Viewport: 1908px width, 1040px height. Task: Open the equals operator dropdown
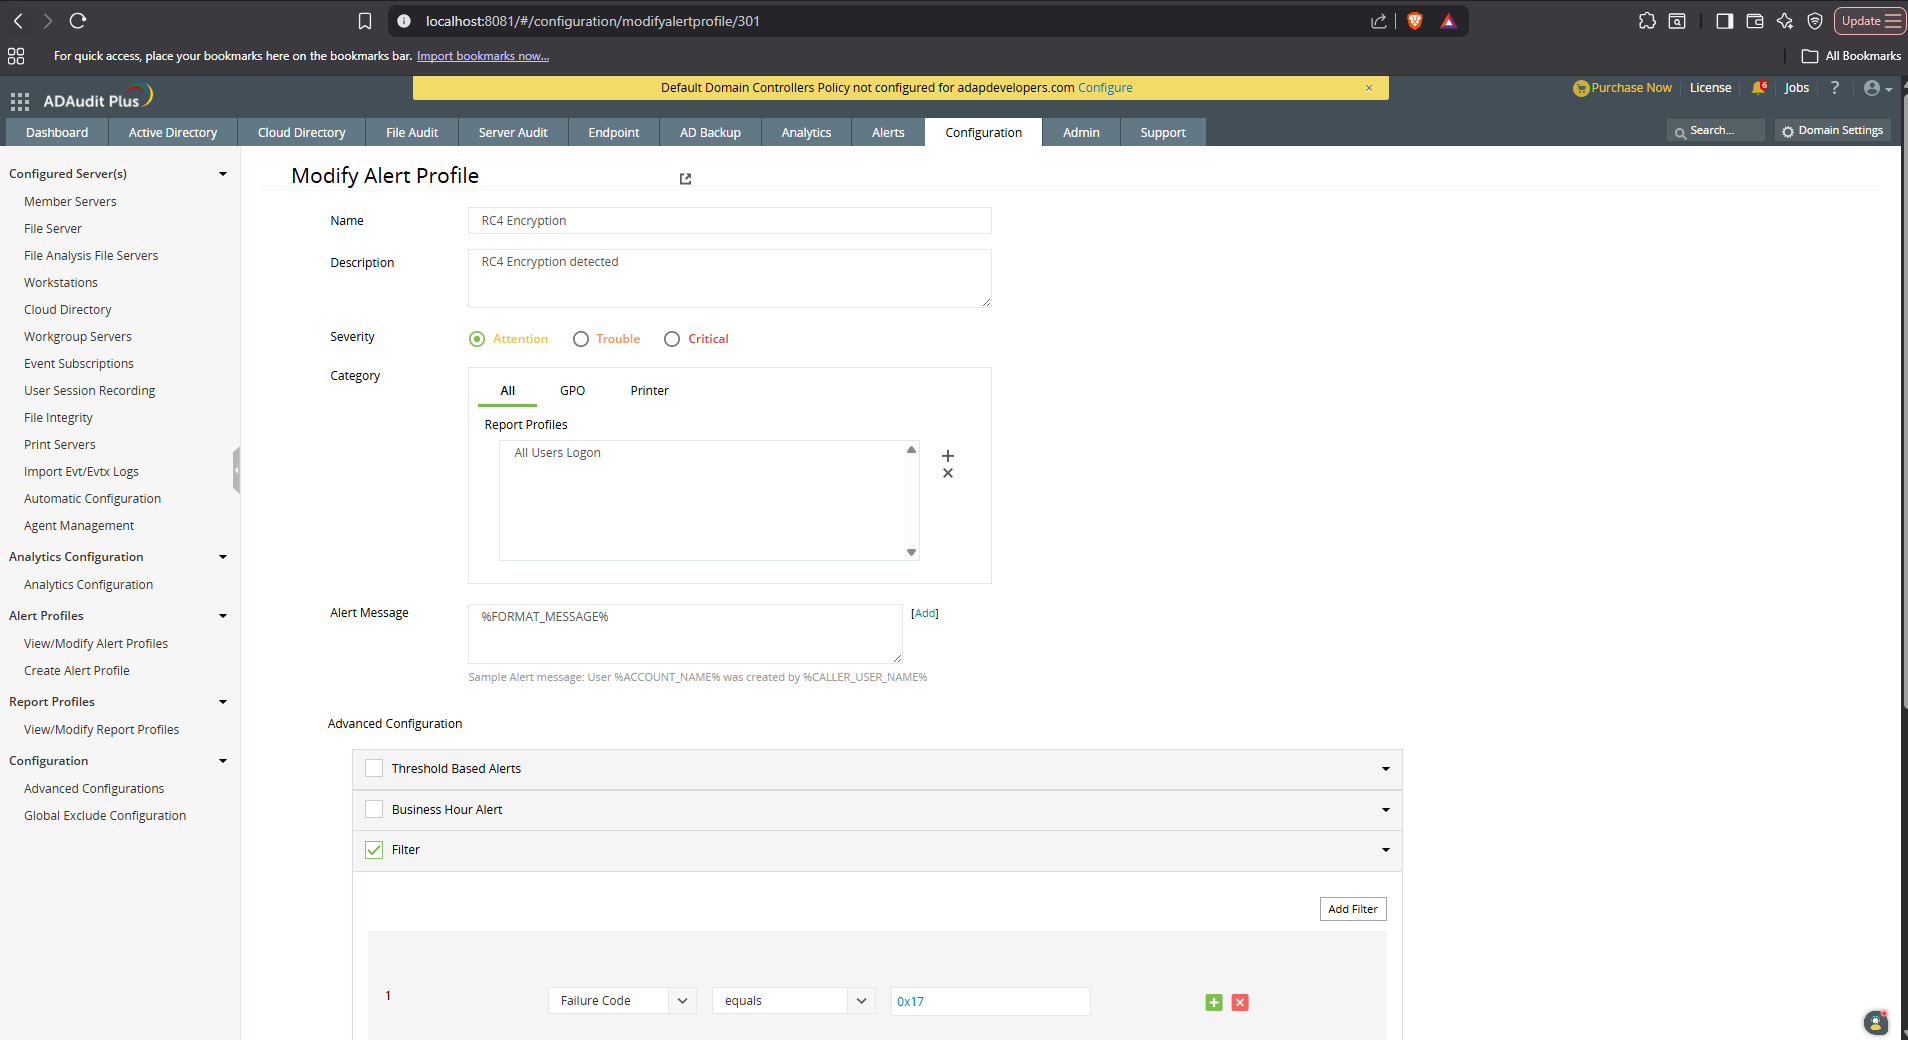(x=793, y=1001)
